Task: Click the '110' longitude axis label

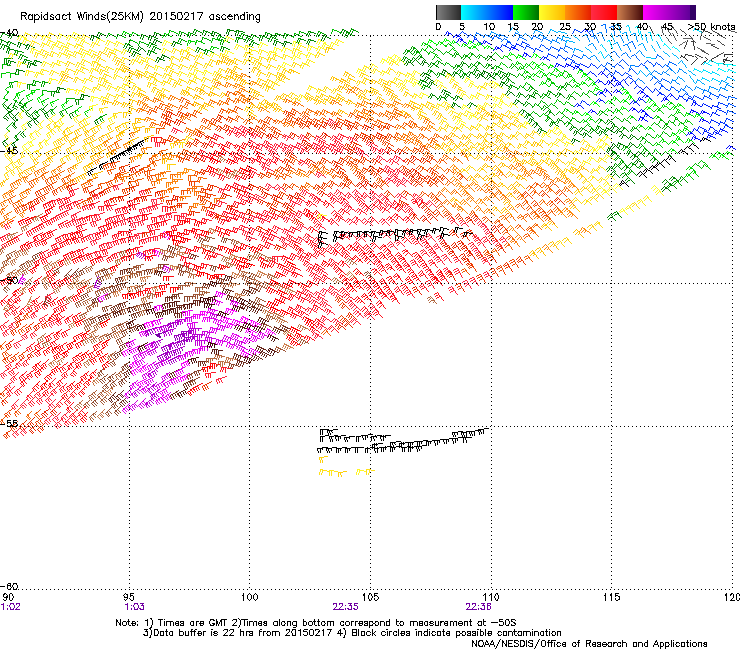Action: click(491, 597)
